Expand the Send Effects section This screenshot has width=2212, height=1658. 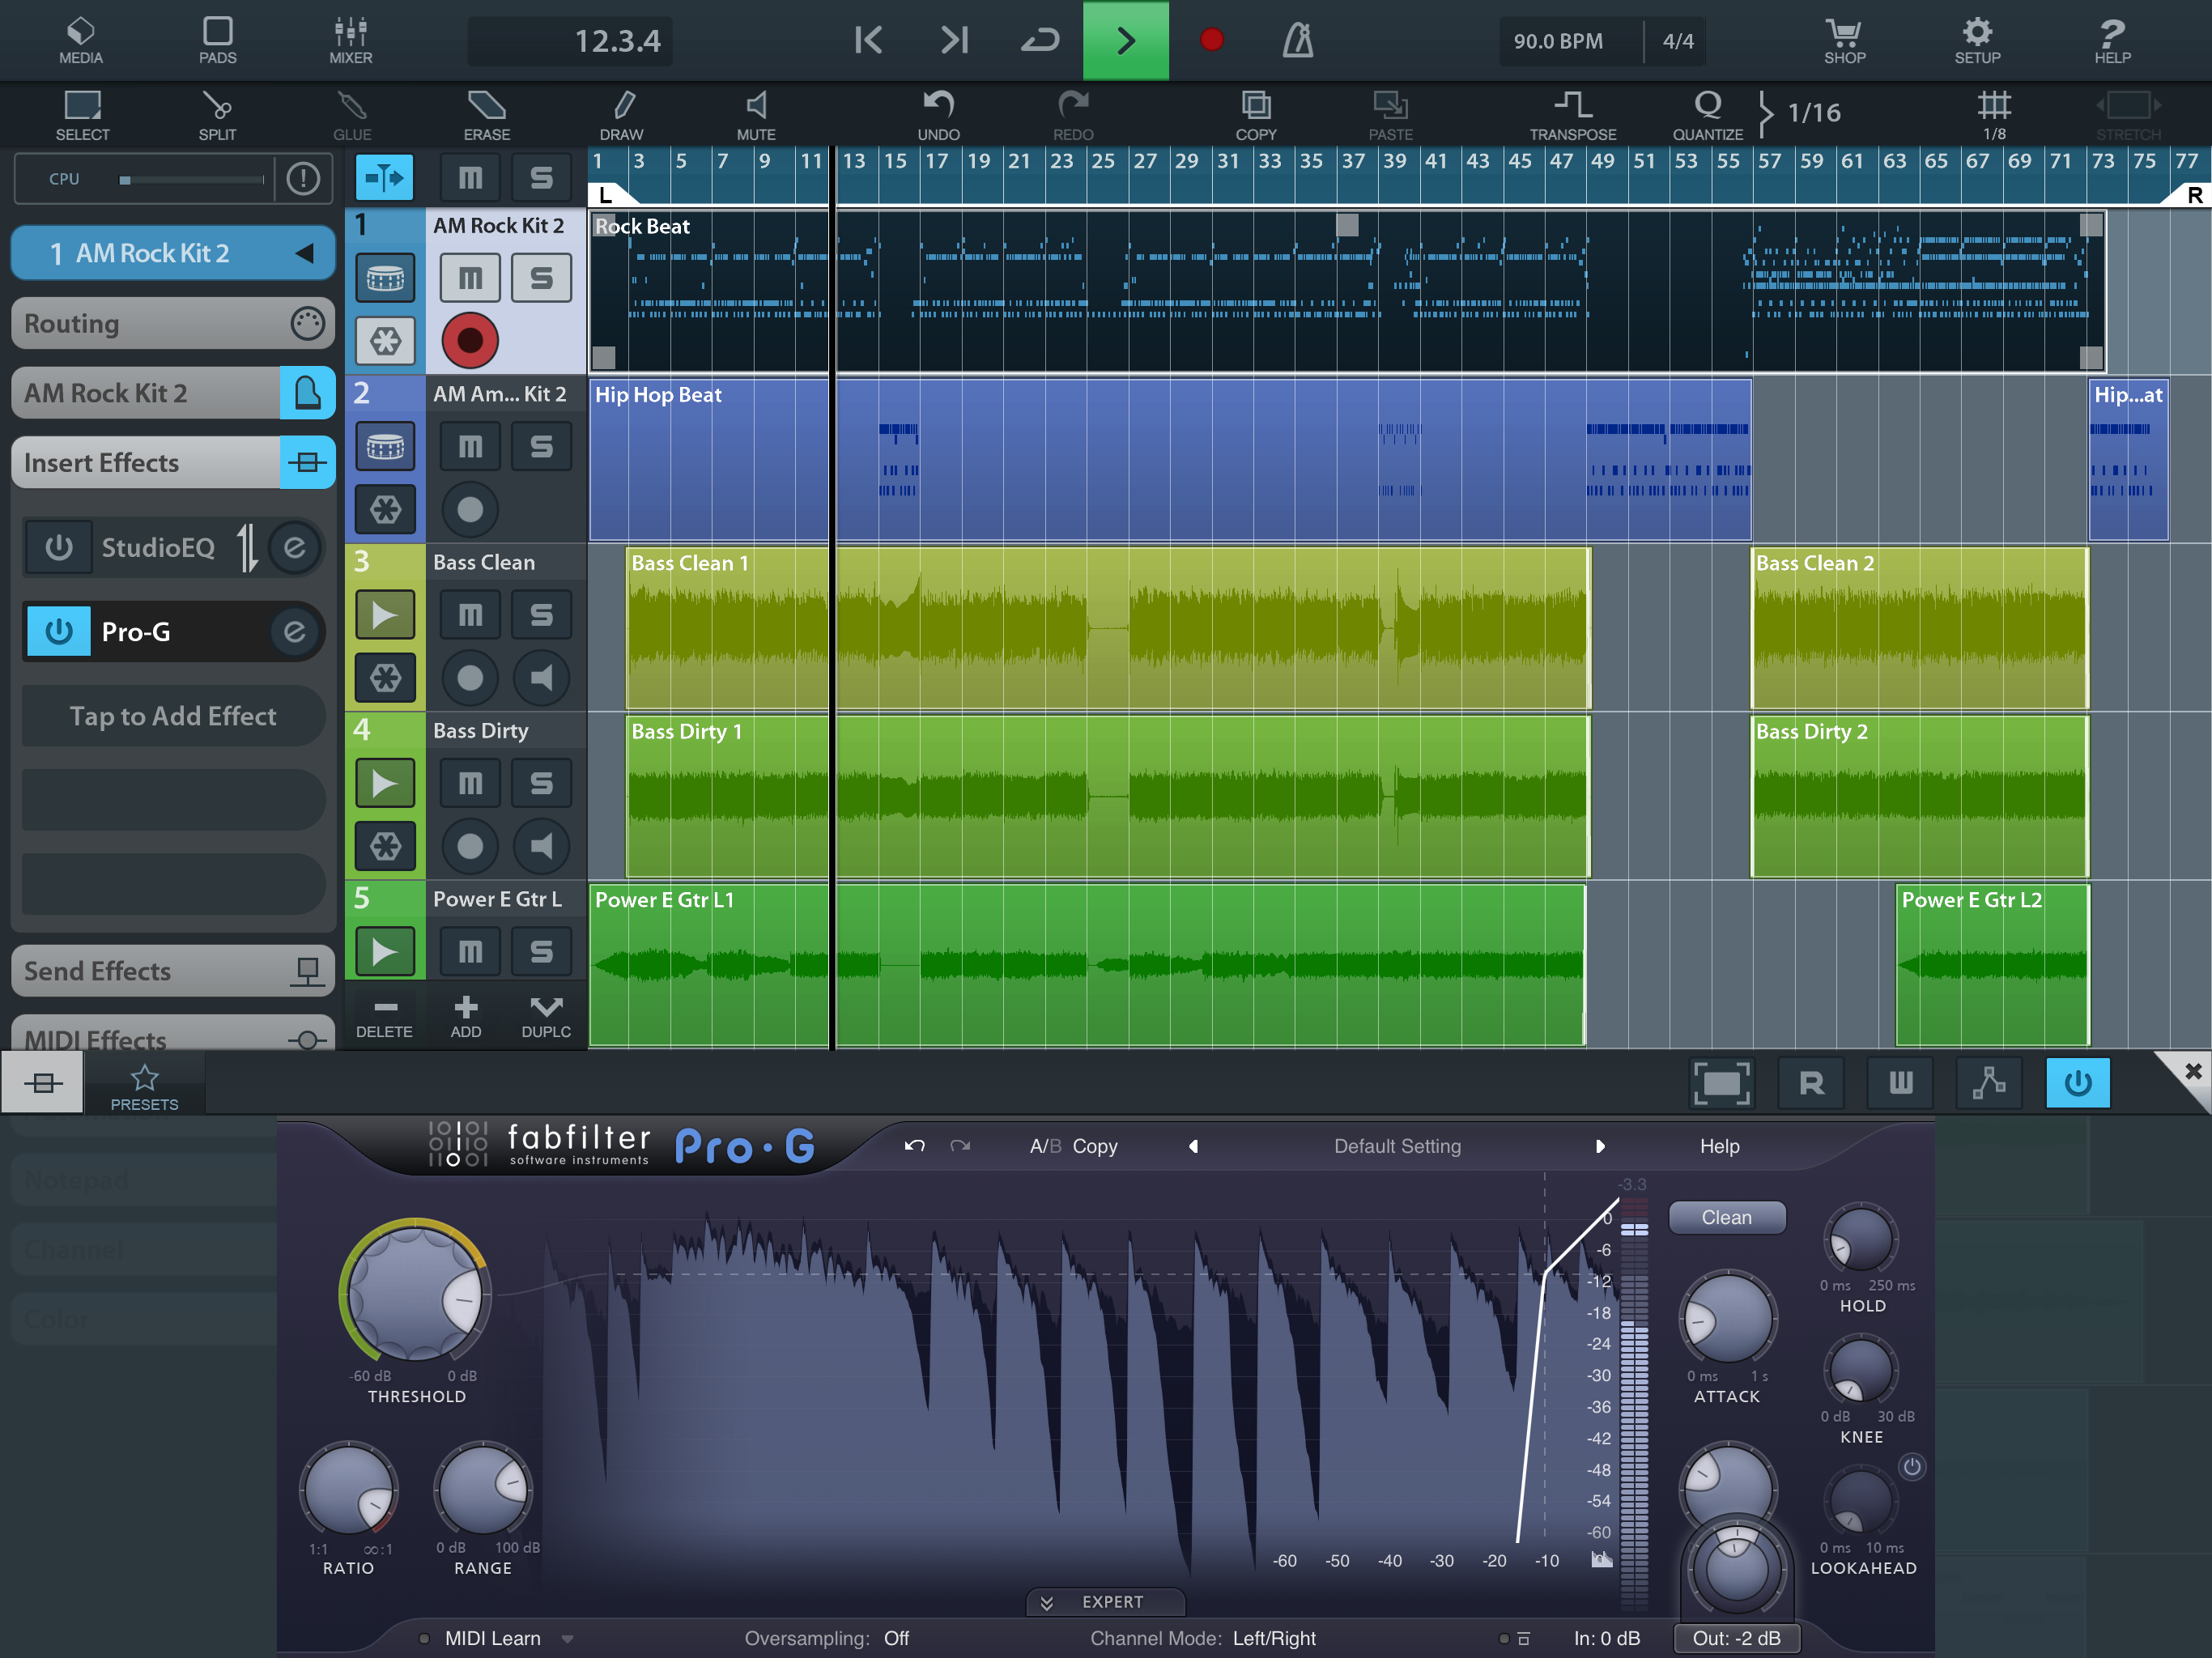172,970
